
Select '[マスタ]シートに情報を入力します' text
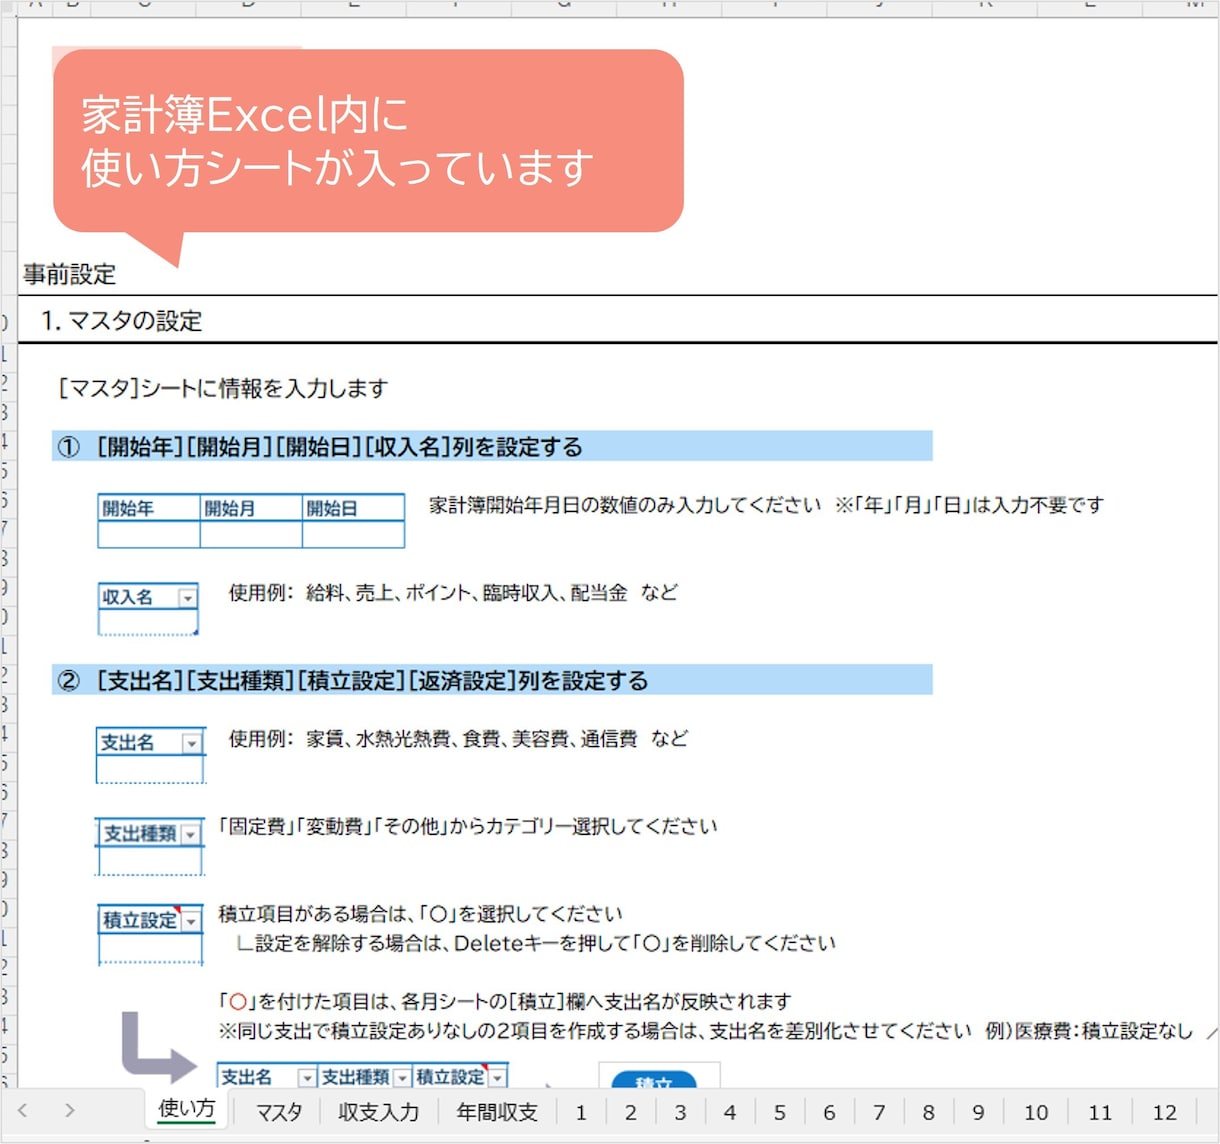(223, 388)
